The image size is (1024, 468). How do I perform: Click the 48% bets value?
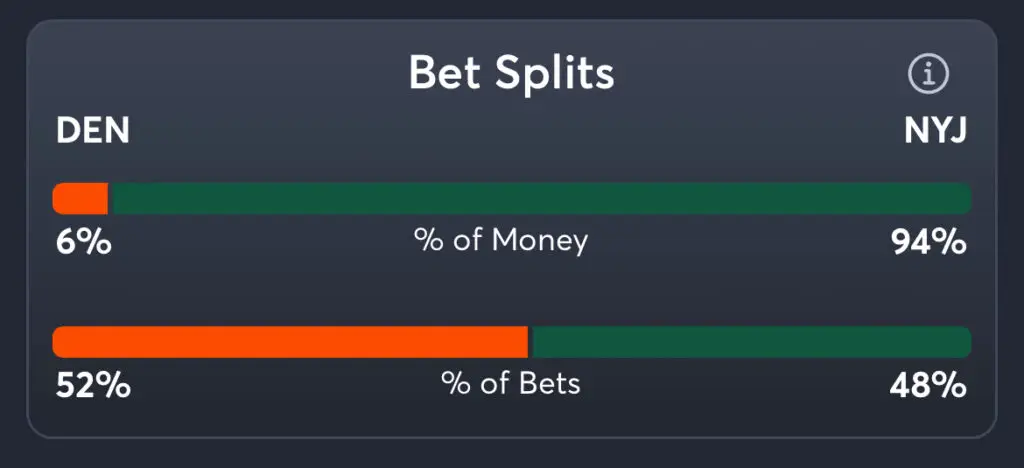click(x=929, y=385)
